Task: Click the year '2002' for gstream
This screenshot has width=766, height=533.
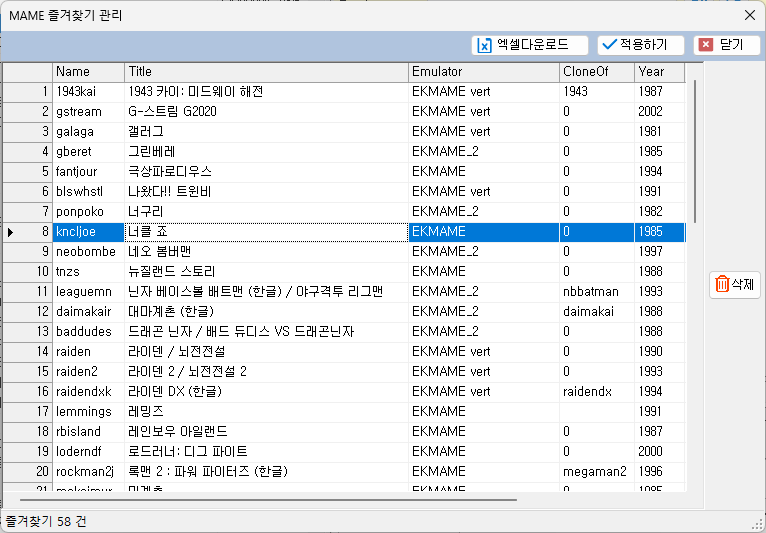Action: (650, 112)
